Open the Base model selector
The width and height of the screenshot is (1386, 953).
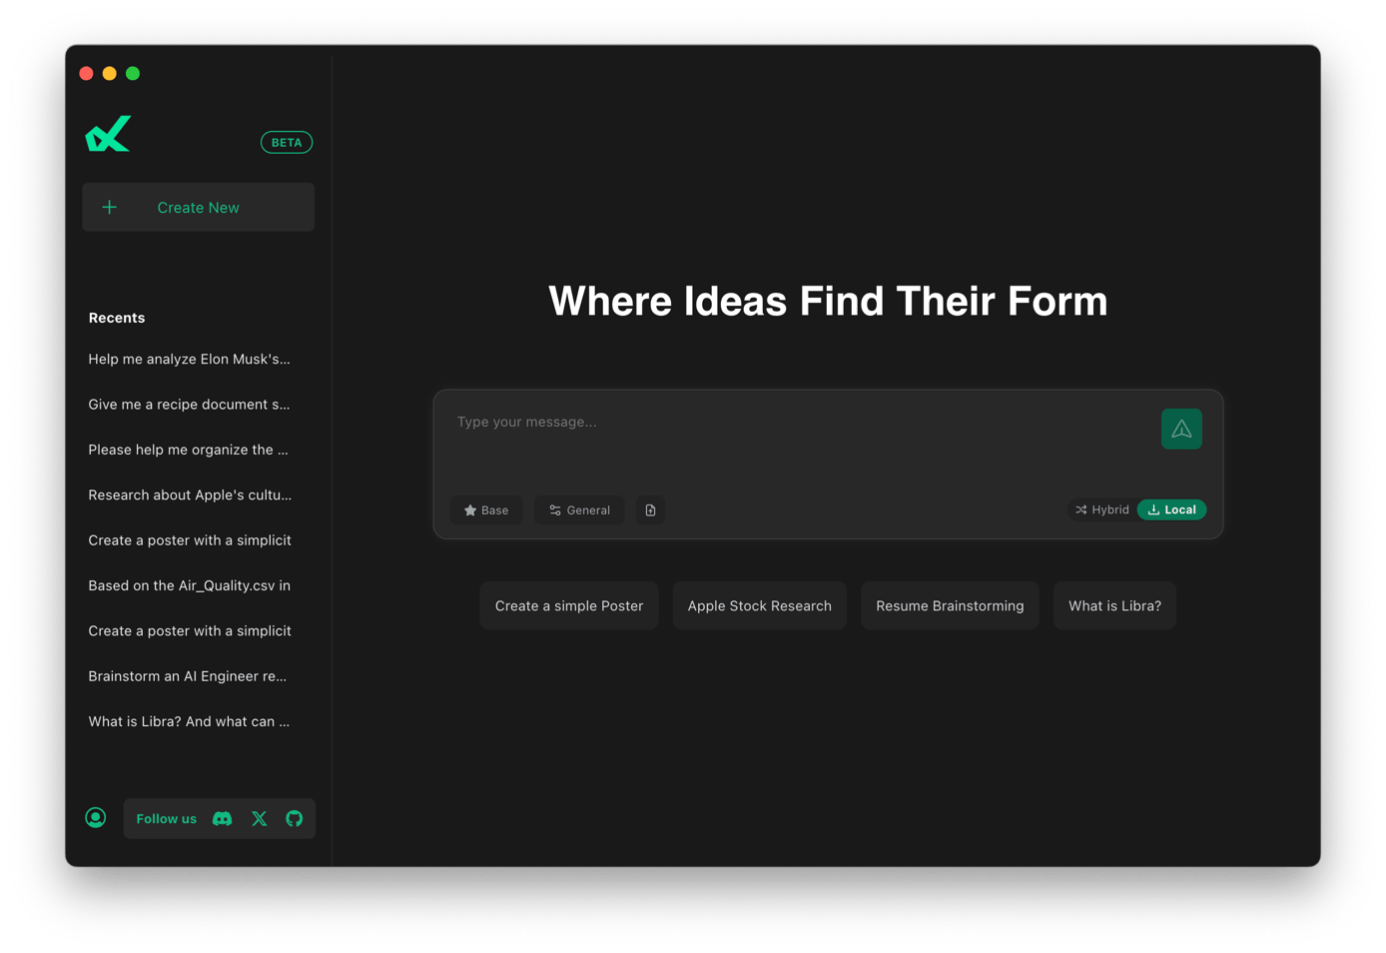pos(486,510)
